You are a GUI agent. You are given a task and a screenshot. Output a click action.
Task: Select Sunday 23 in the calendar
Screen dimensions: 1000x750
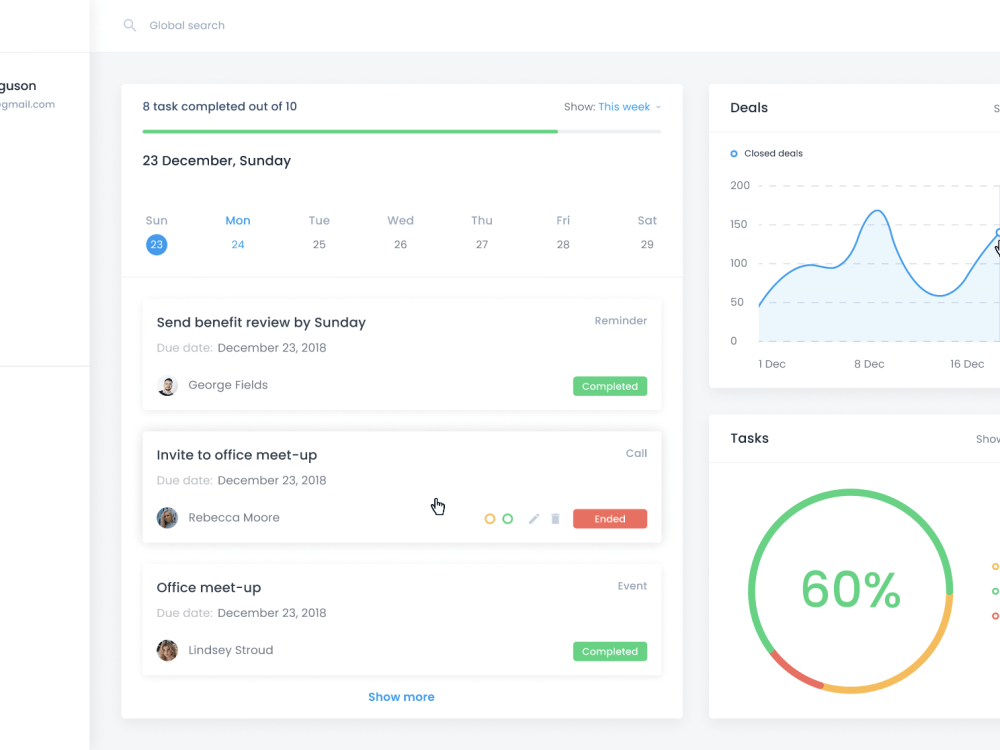156,244
